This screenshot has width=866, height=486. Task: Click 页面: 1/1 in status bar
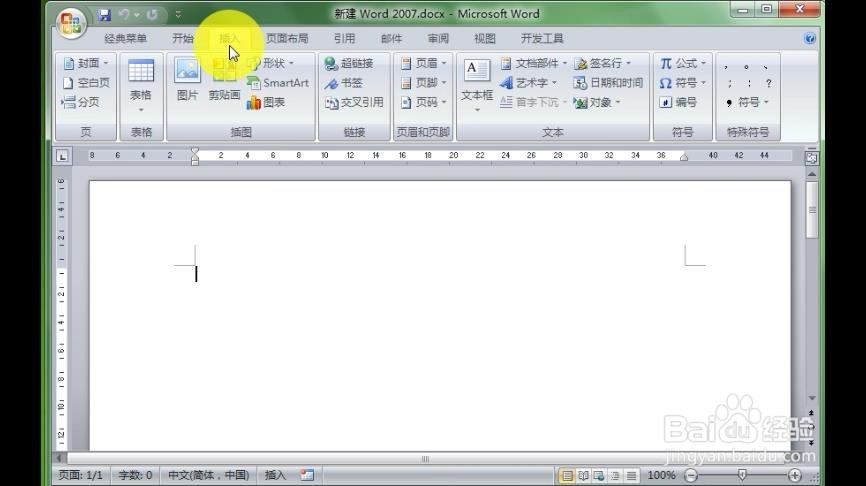click(81, 475)
